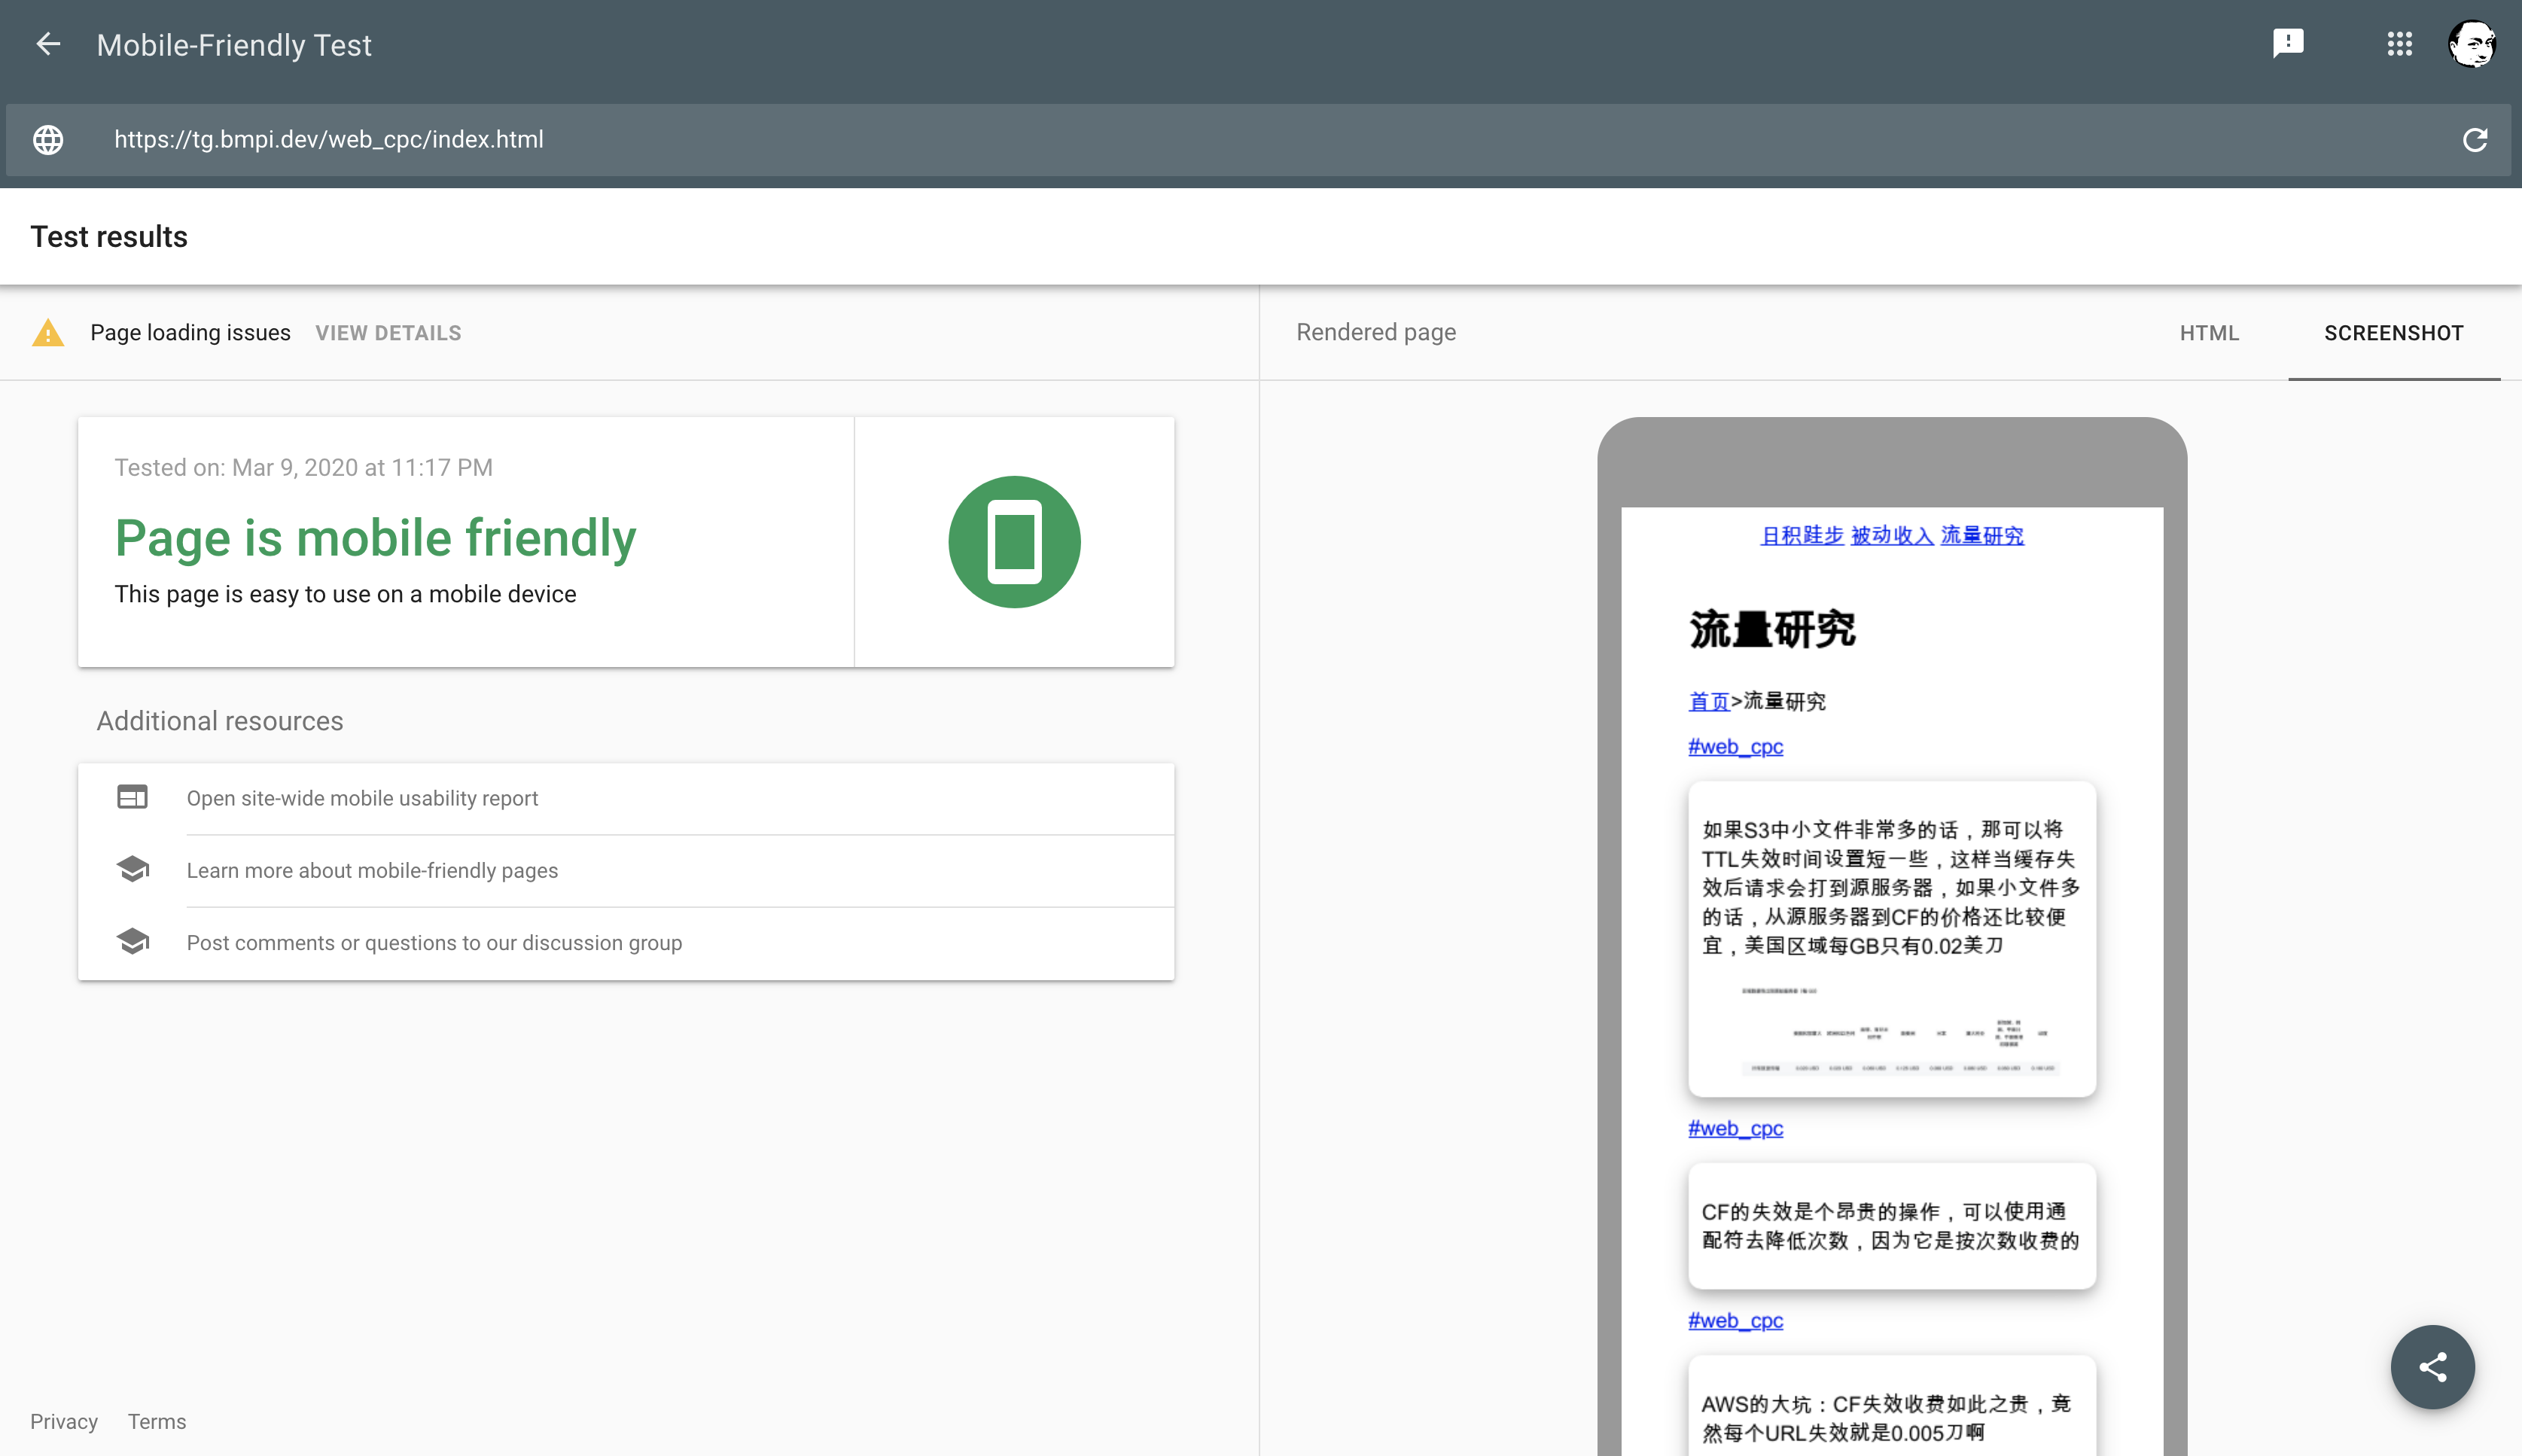Select the SCREENSHOT tab

click(x=2393, y=333)
